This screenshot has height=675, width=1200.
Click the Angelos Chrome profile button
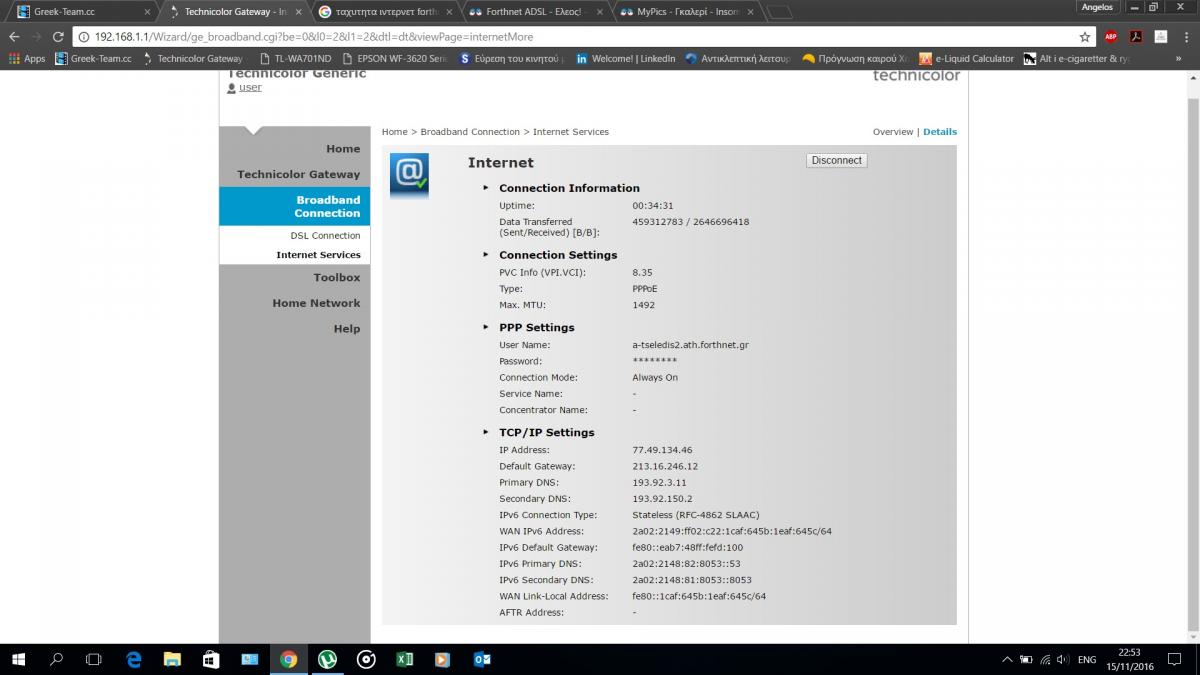pyautogui.click(x=1097, y=7)
